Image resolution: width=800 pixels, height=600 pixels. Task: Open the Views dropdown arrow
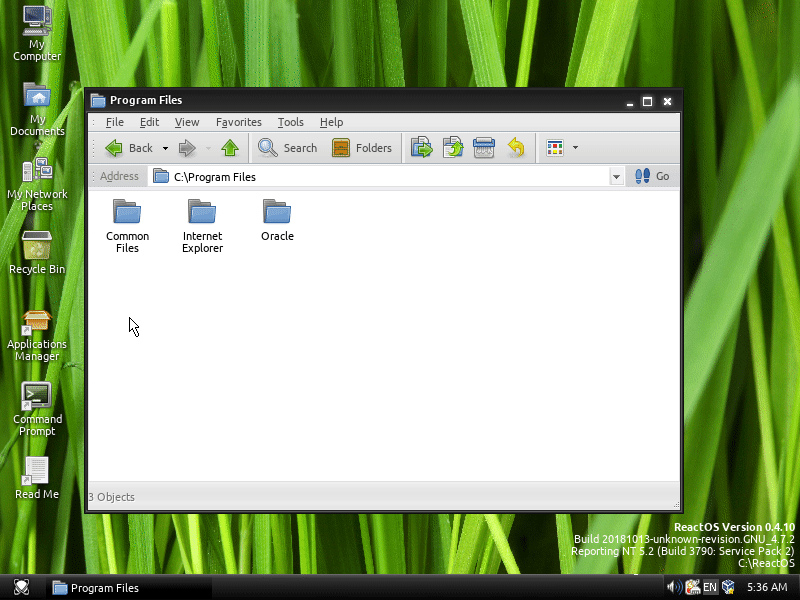575,148
